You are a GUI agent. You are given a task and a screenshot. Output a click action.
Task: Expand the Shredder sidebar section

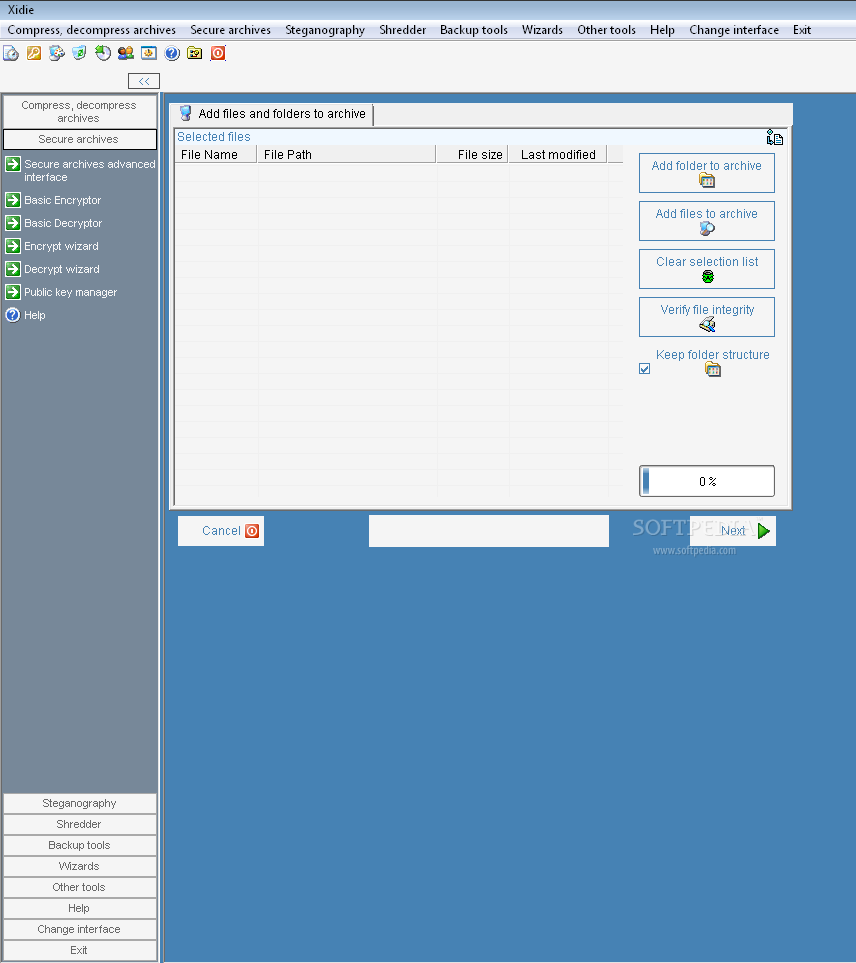80,824
